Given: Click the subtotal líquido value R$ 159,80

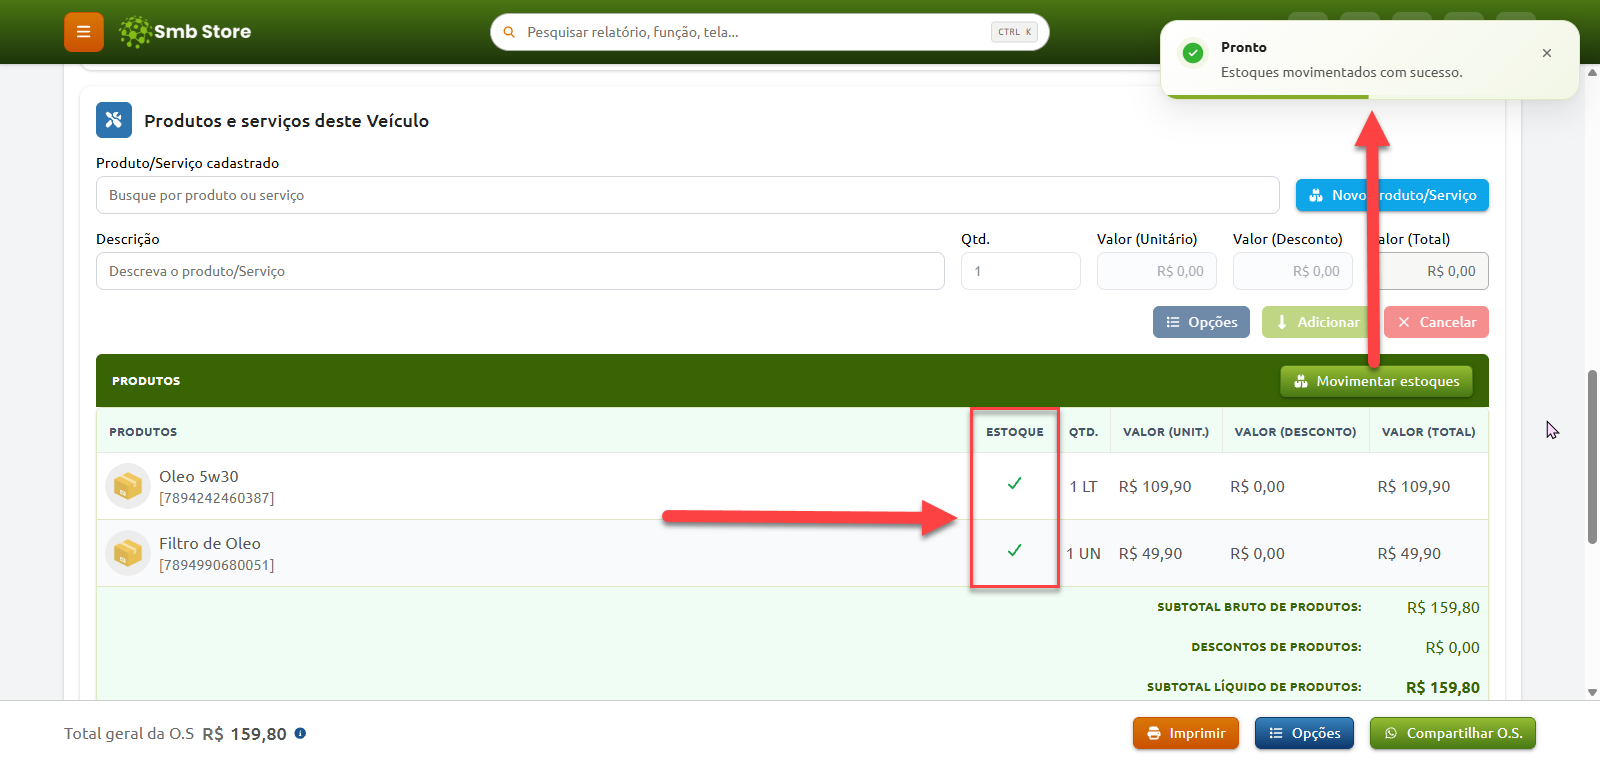Looking at the screenshot, I should point(1443,688).
